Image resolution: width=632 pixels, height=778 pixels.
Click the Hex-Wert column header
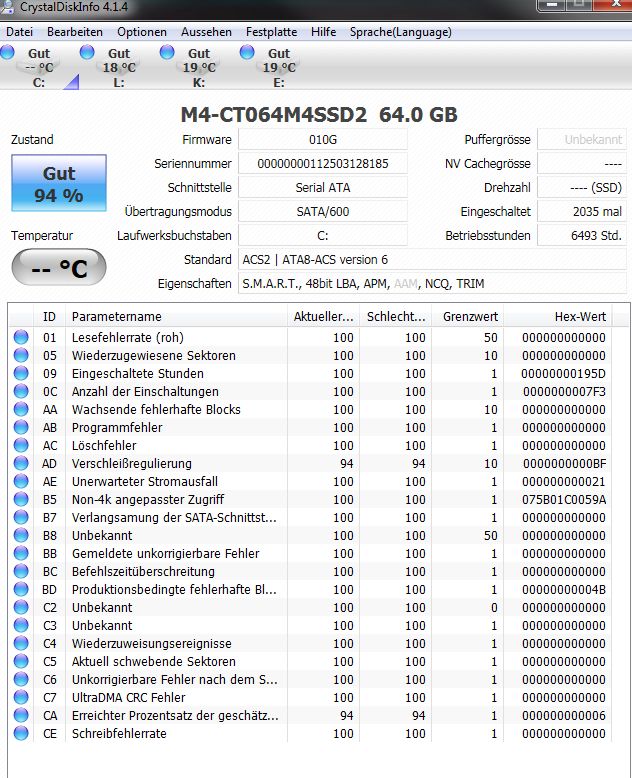[558, 317]
